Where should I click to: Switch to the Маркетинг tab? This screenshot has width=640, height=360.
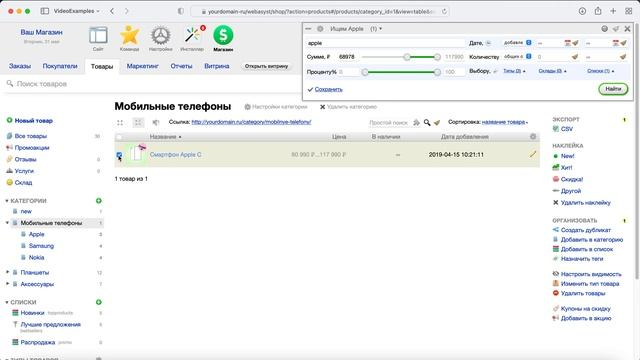(x=142, y=66)
